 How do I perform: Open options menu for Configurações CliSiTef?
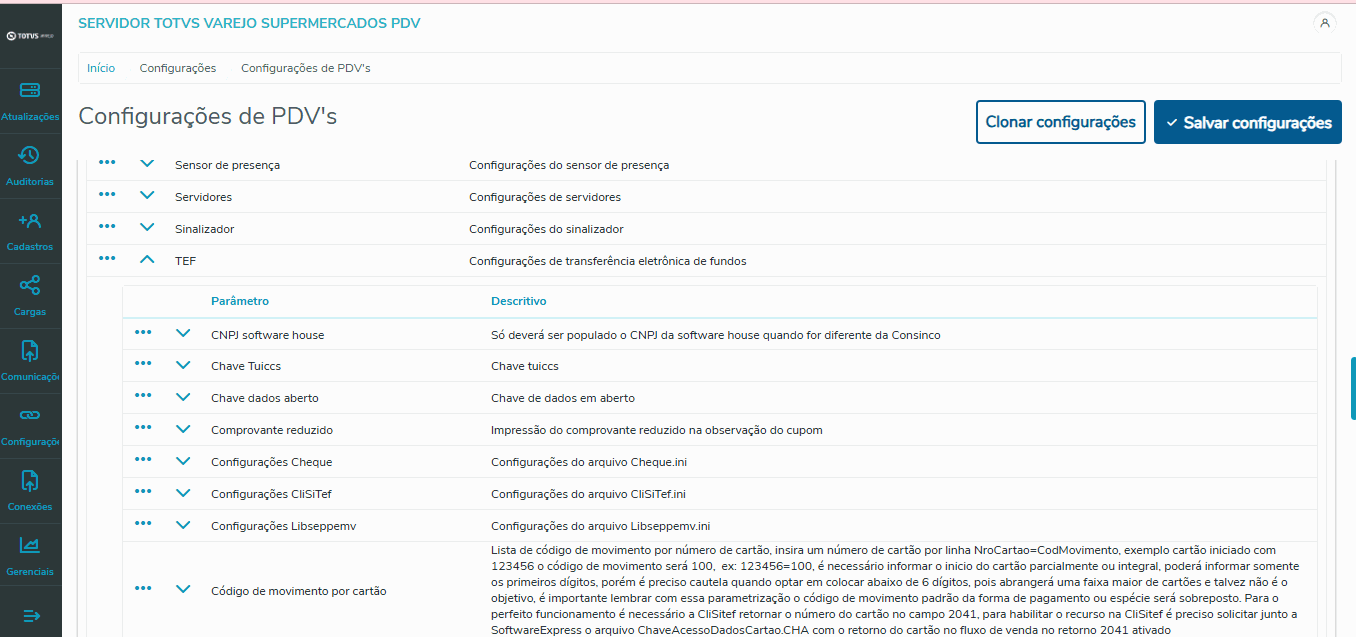(x=143, y=492)
